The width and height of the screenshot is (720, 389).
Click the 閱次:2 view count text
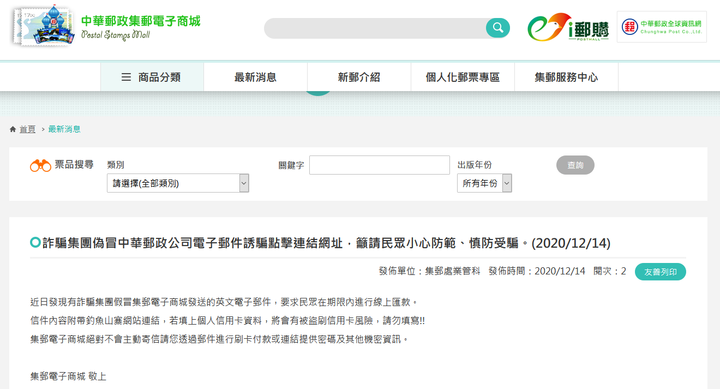tap(610, 271)
